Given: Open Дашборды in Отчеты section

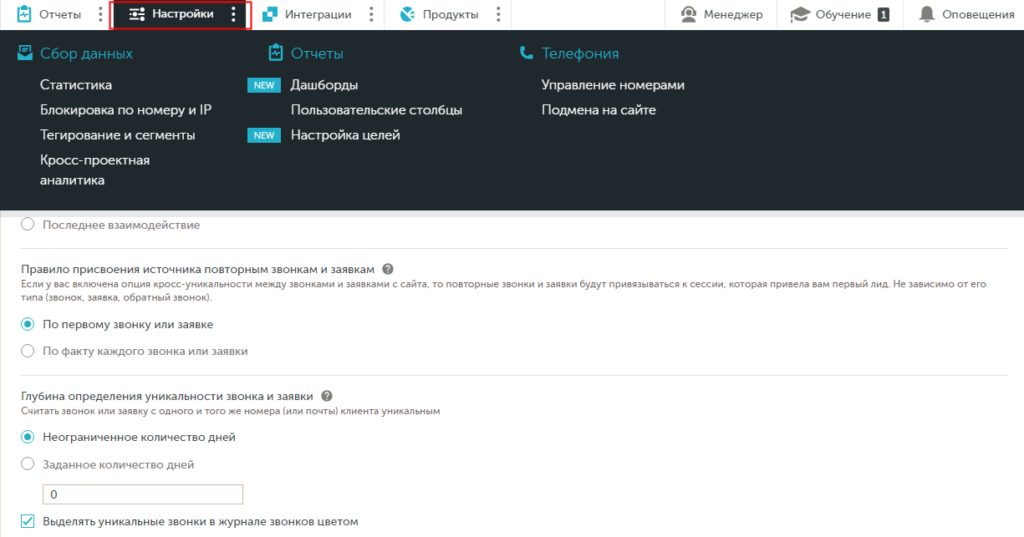Looking at the screenshot, I should [x=324, y=85].
